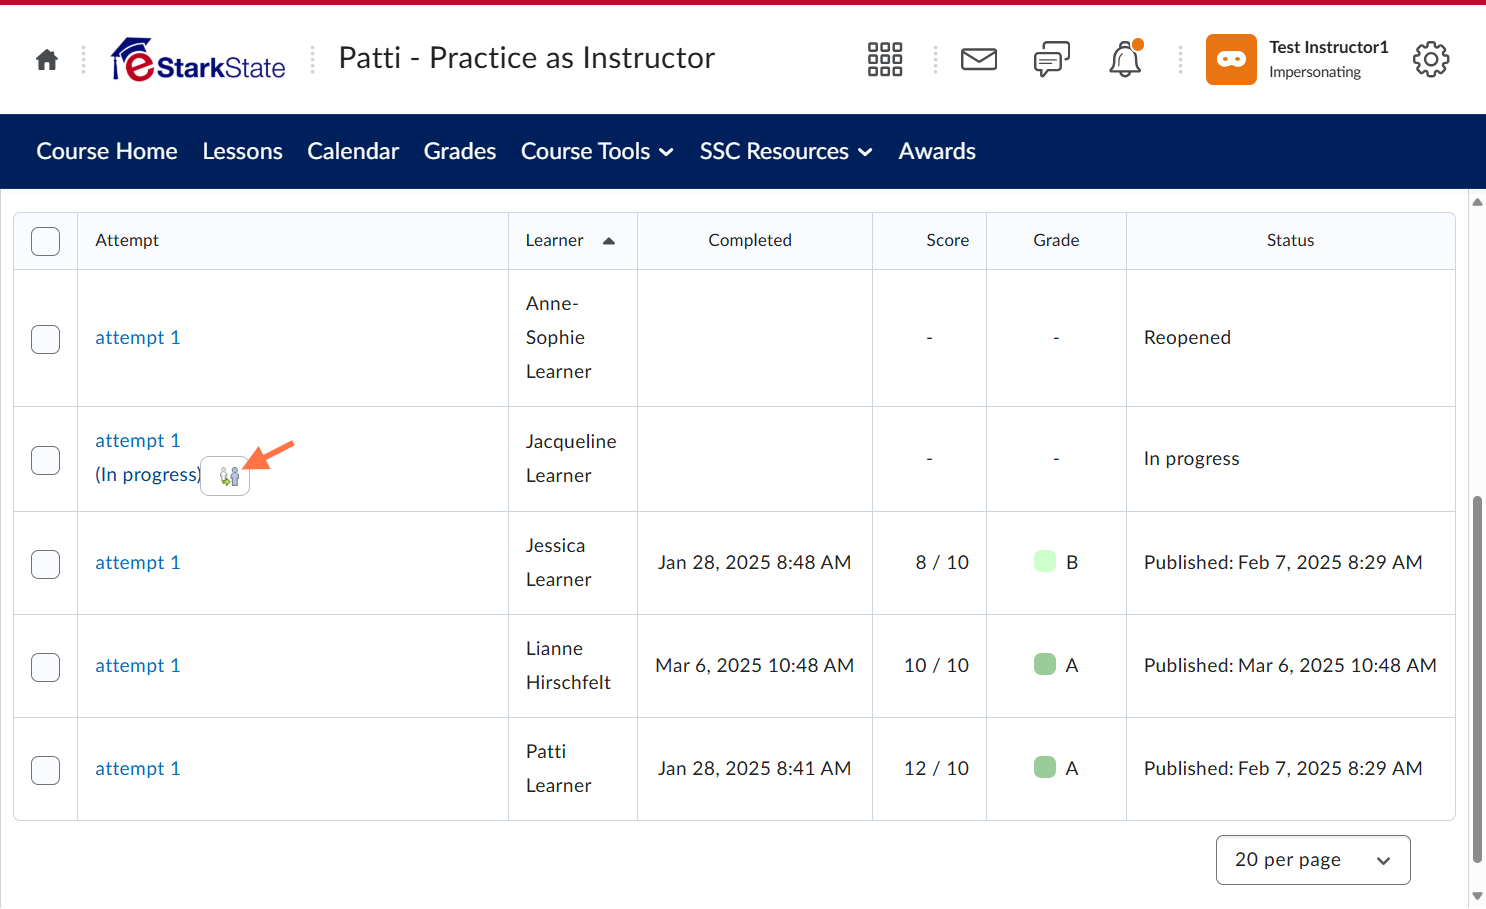Image resolution: width=1486 pixels, height=909 pixels.
Task: Open Jacqueline Learner's attempt 1 link
Action: coord(138,441)
